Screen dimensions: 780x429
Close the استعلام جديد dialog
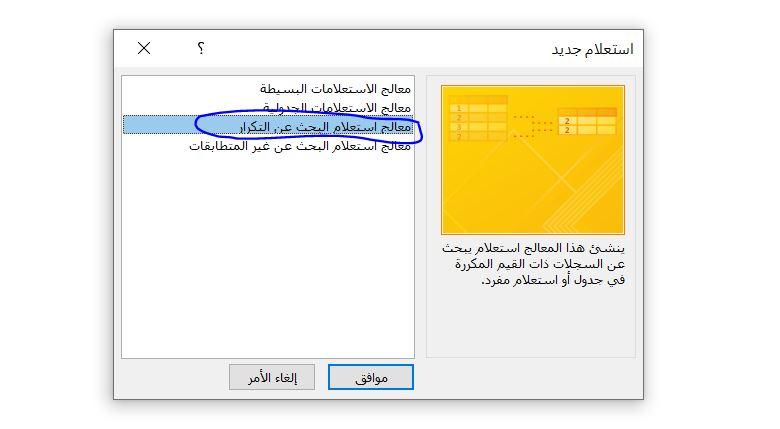click(144, 48)
